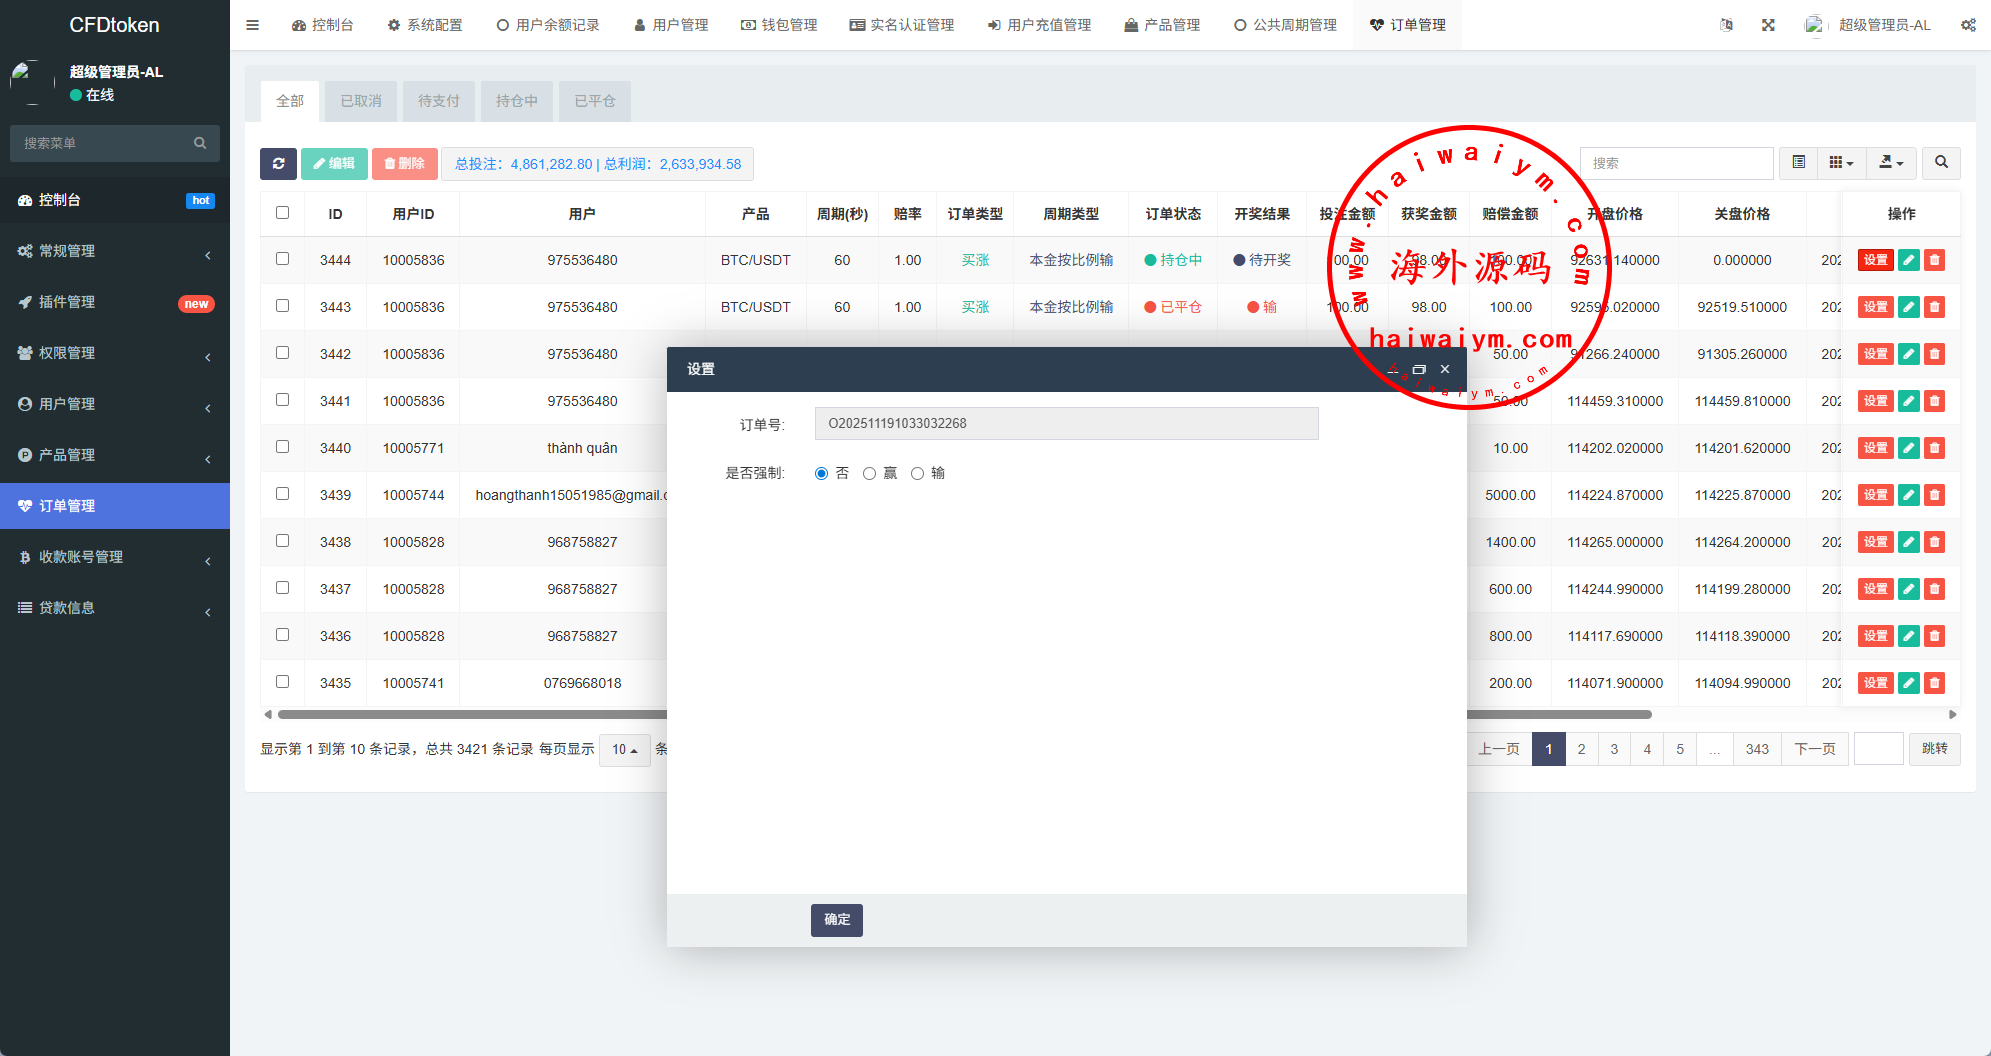Click the search icon in sidebar menu

(x=200, y=143)
